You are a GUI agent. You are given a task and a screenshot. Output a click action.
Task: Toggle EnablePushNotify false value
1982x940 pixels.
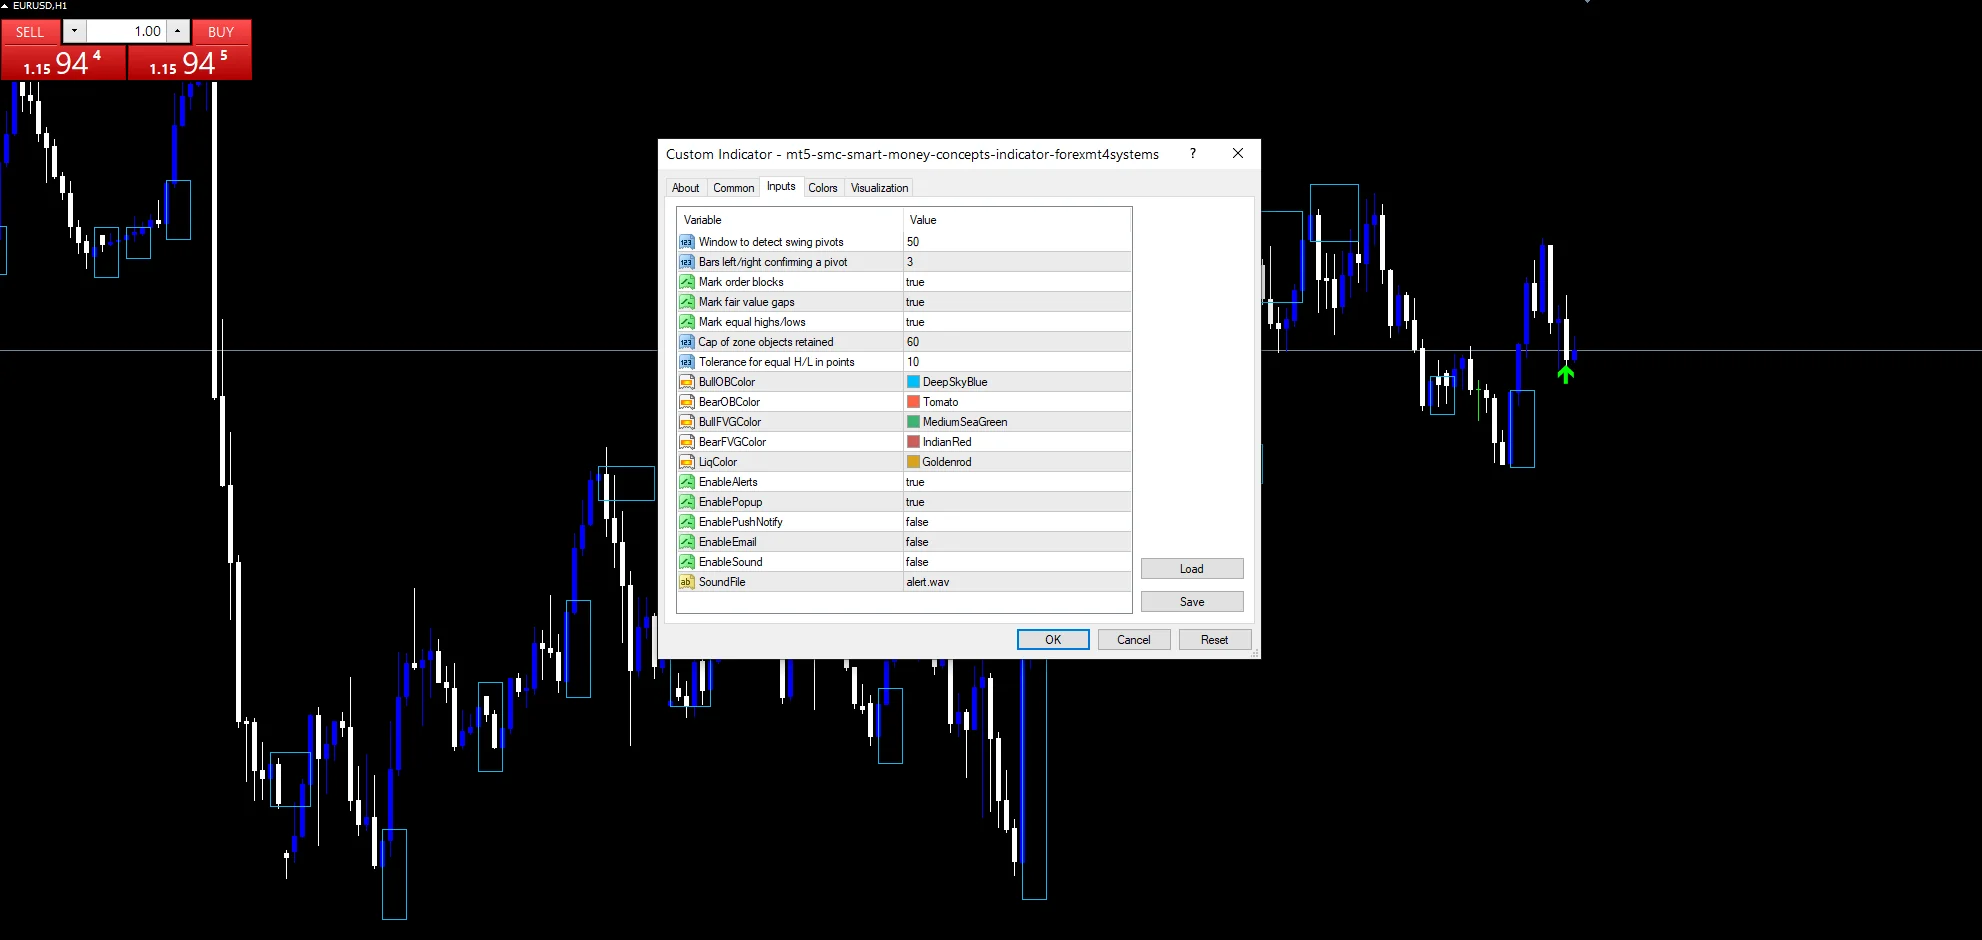pyautogui.click(x=1017, y=522)
